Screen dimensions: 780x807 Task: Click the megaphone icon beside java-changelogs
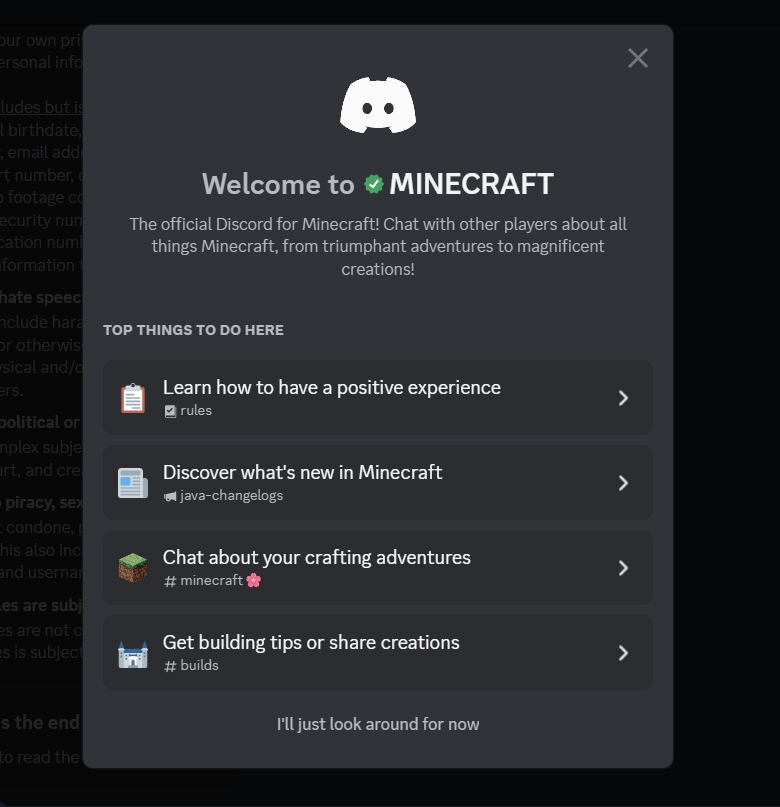tap(170, 496)
